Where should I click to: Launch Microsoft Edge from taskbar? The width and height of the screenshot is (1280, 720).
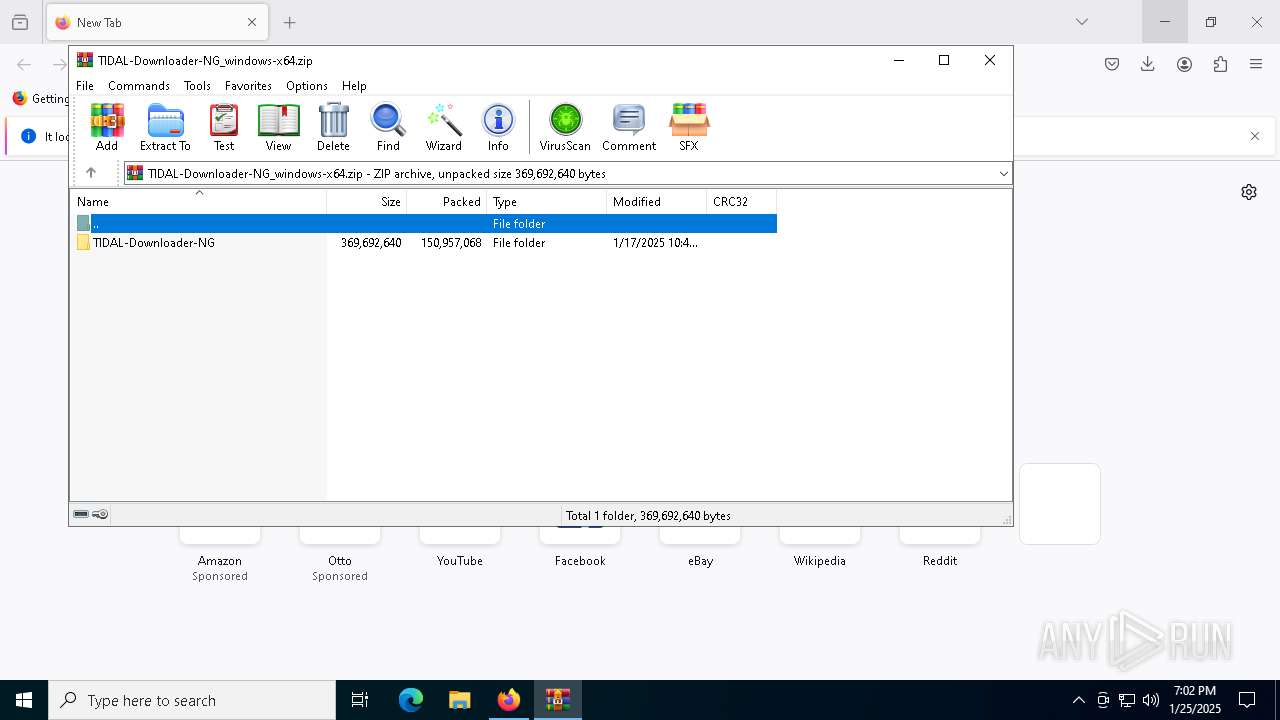(x=411, y=700)
